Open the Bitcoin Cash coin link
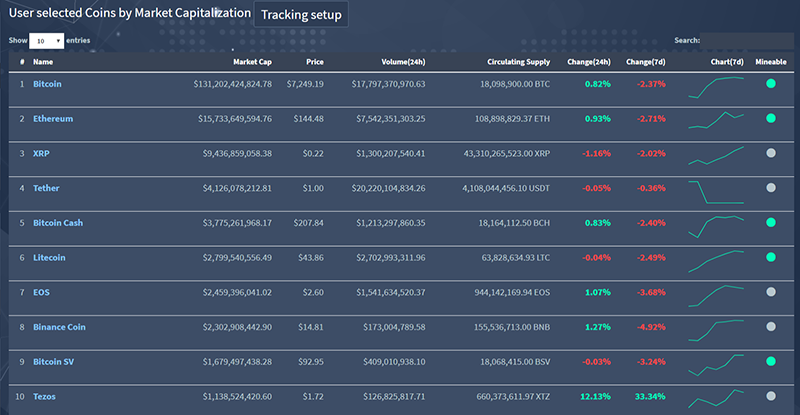 point(58,223)
